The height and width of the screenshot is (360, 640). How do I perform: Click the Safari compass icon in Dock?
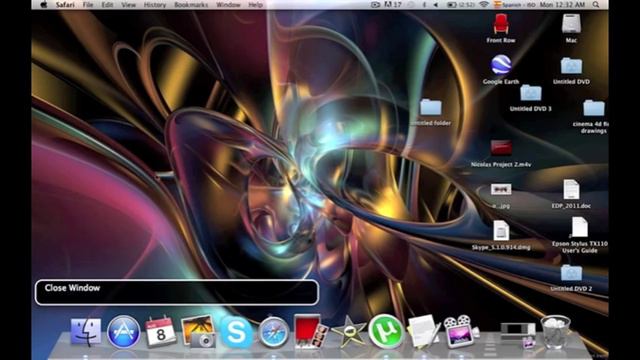[x=273, y=332]
